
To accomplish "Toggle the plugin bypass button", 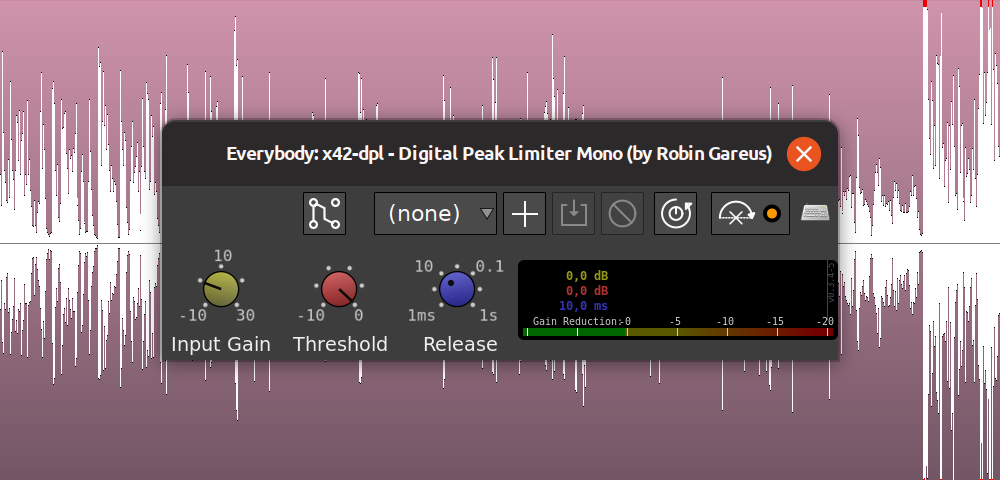I will tap(750, 214).
